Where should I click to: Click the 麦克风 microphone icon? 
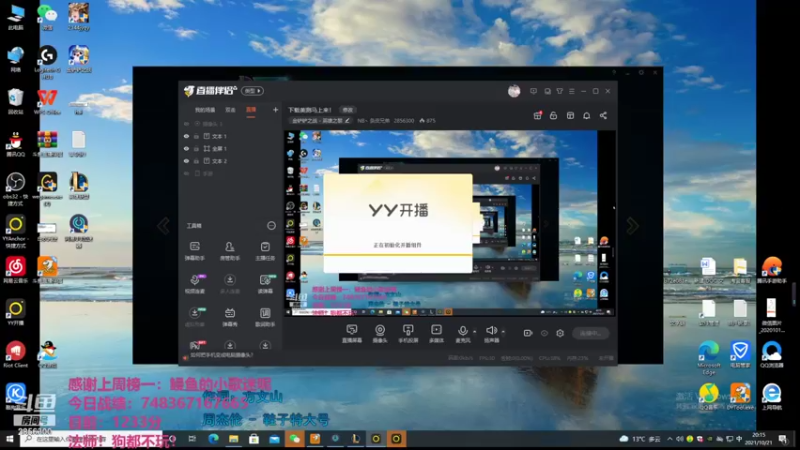tap(462, 333)
